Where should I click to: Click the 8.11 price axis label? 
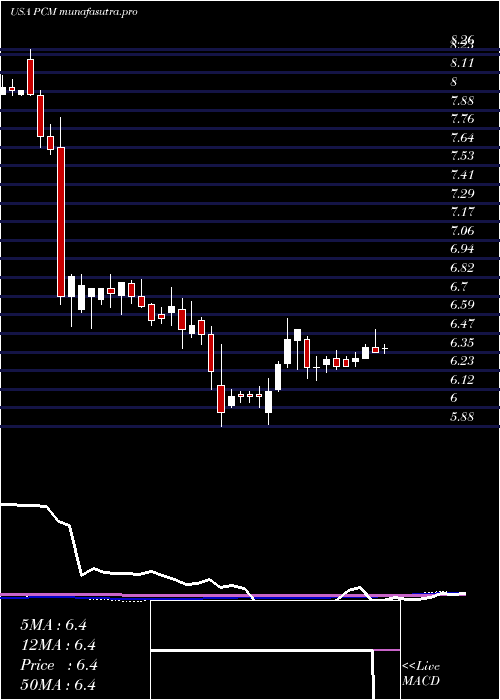tap(462, 63)
